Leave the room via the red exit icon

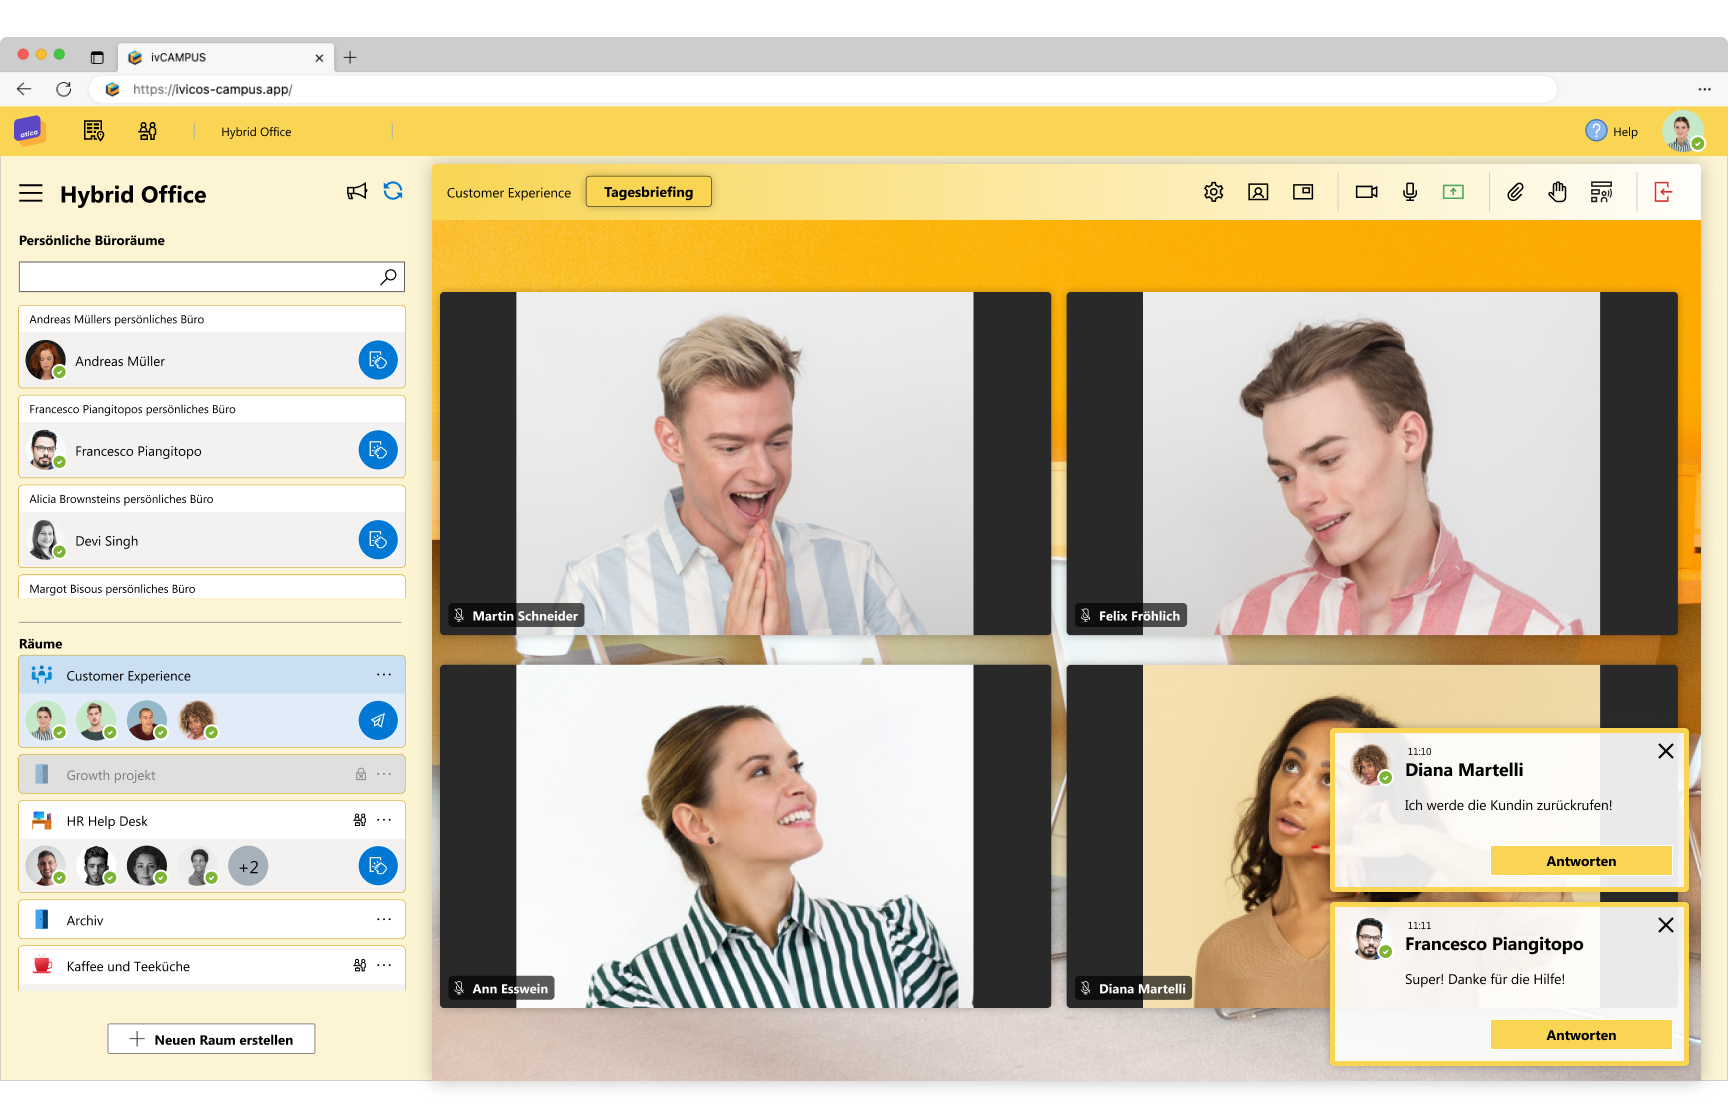pyautogui.click(x=1663, y=191)
